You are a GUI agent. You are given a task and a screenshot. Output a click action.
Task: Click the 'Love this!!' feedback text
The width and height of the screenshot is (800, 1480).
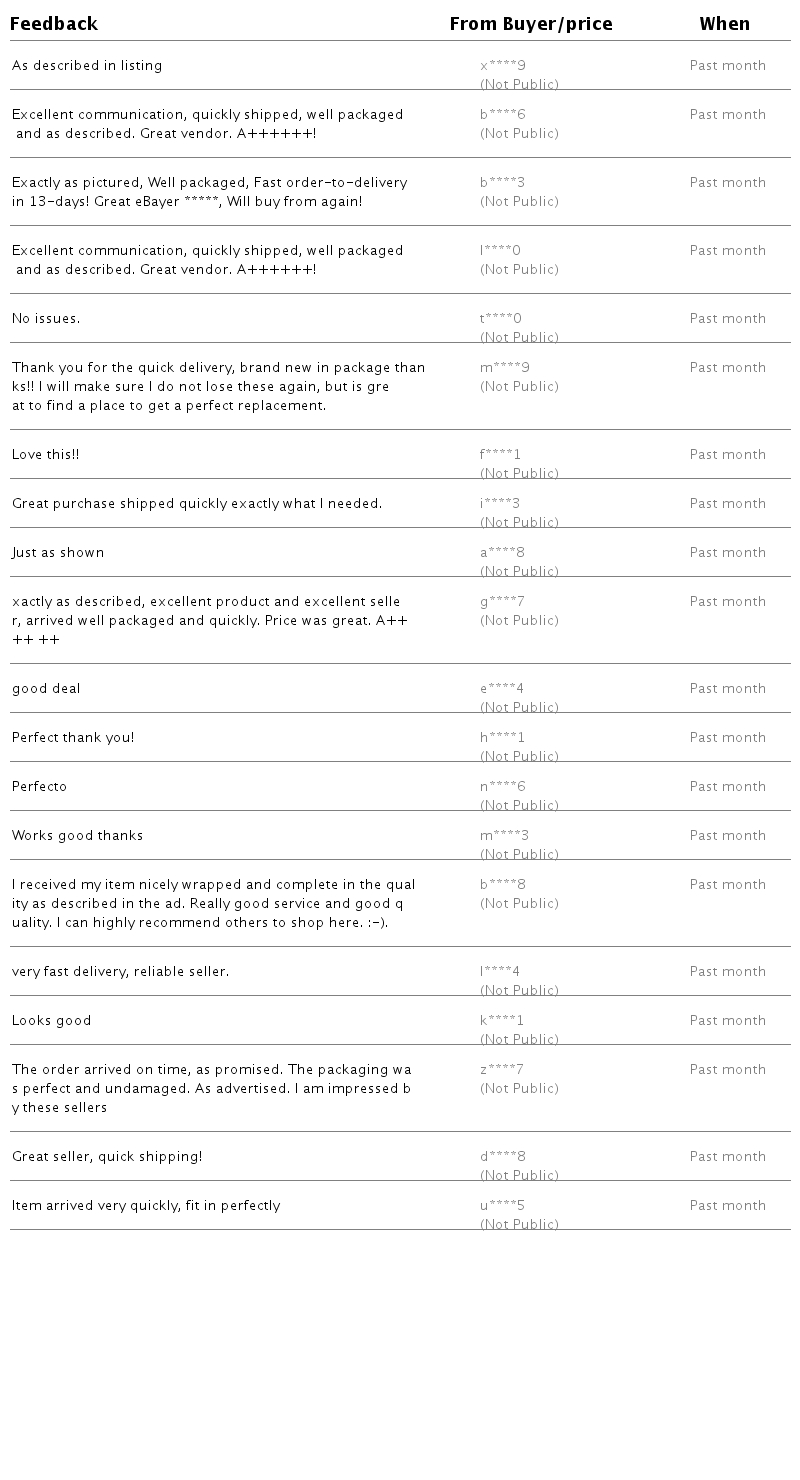[46, 455]
